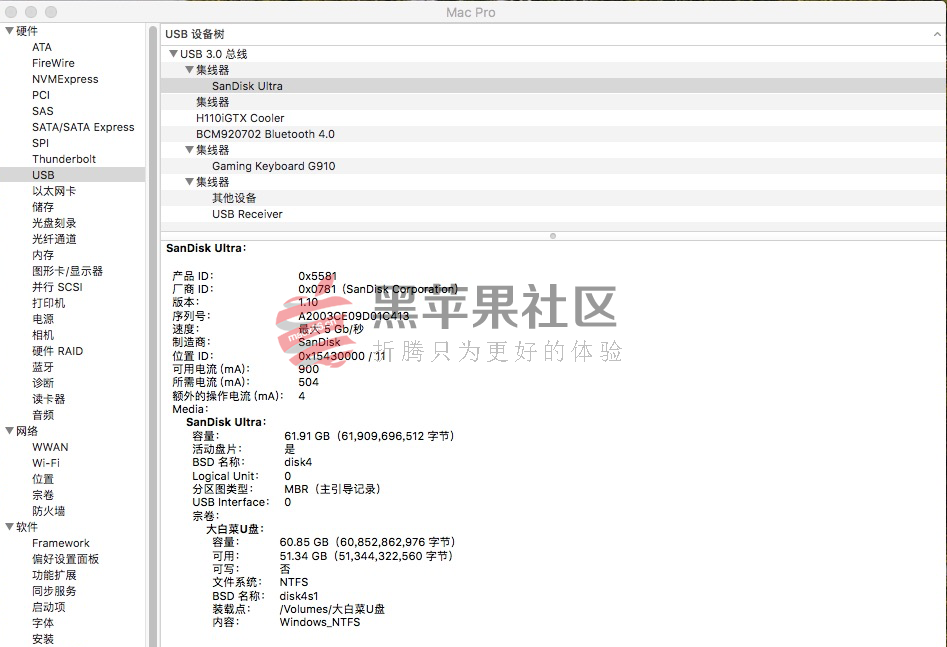This screenshot has height=647, width=947.
Task: Open 并行 SCSI category
Action: pos(57,287)
